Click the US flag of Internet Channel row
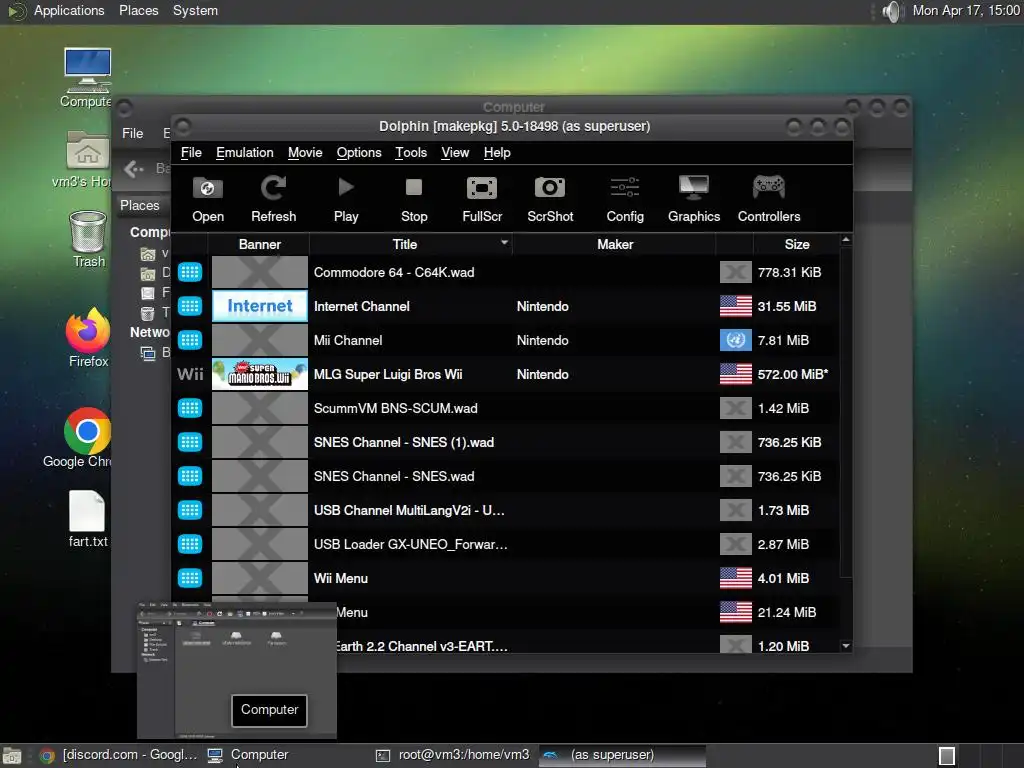1024x768 pixels. click(735, 306)
